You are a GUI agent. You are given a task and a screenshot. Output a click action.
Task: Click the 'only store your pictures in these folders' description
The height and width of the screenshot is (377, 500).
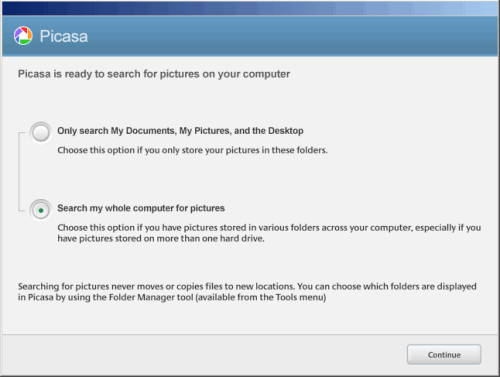tap(192, 150)
